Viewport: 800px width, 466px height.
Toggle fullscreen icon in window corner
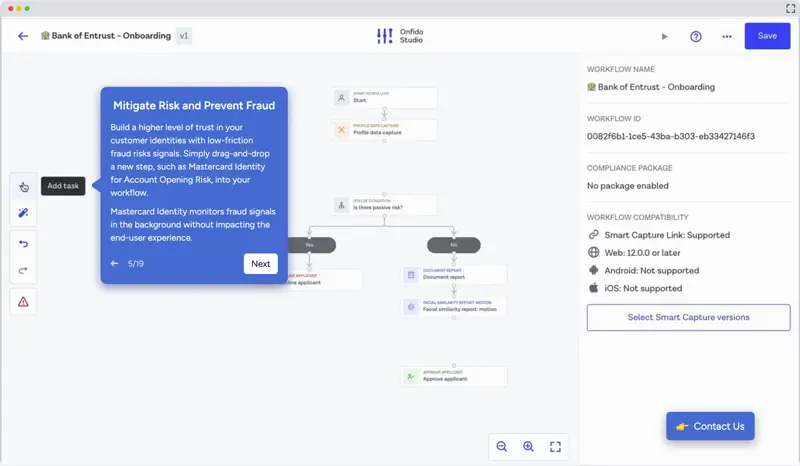click(790, 8)
